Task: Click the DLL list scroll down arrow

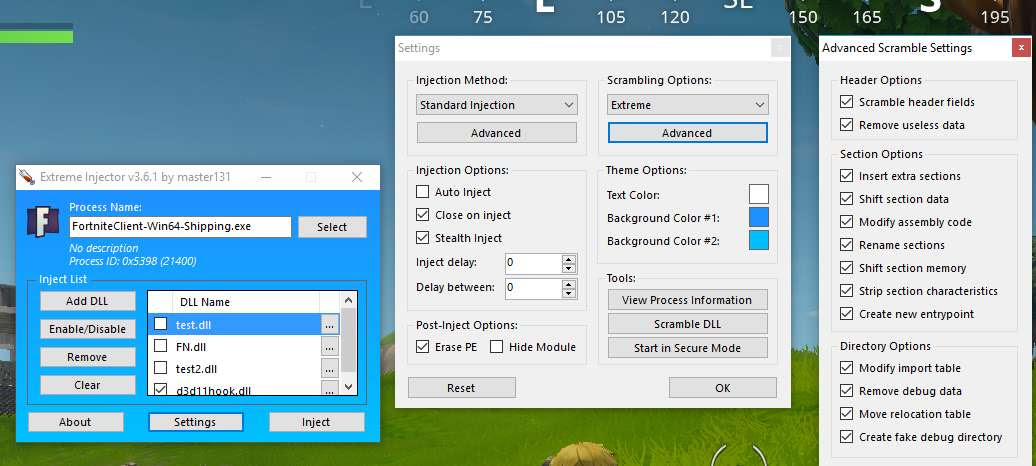Action: click(x=350, y=387)
